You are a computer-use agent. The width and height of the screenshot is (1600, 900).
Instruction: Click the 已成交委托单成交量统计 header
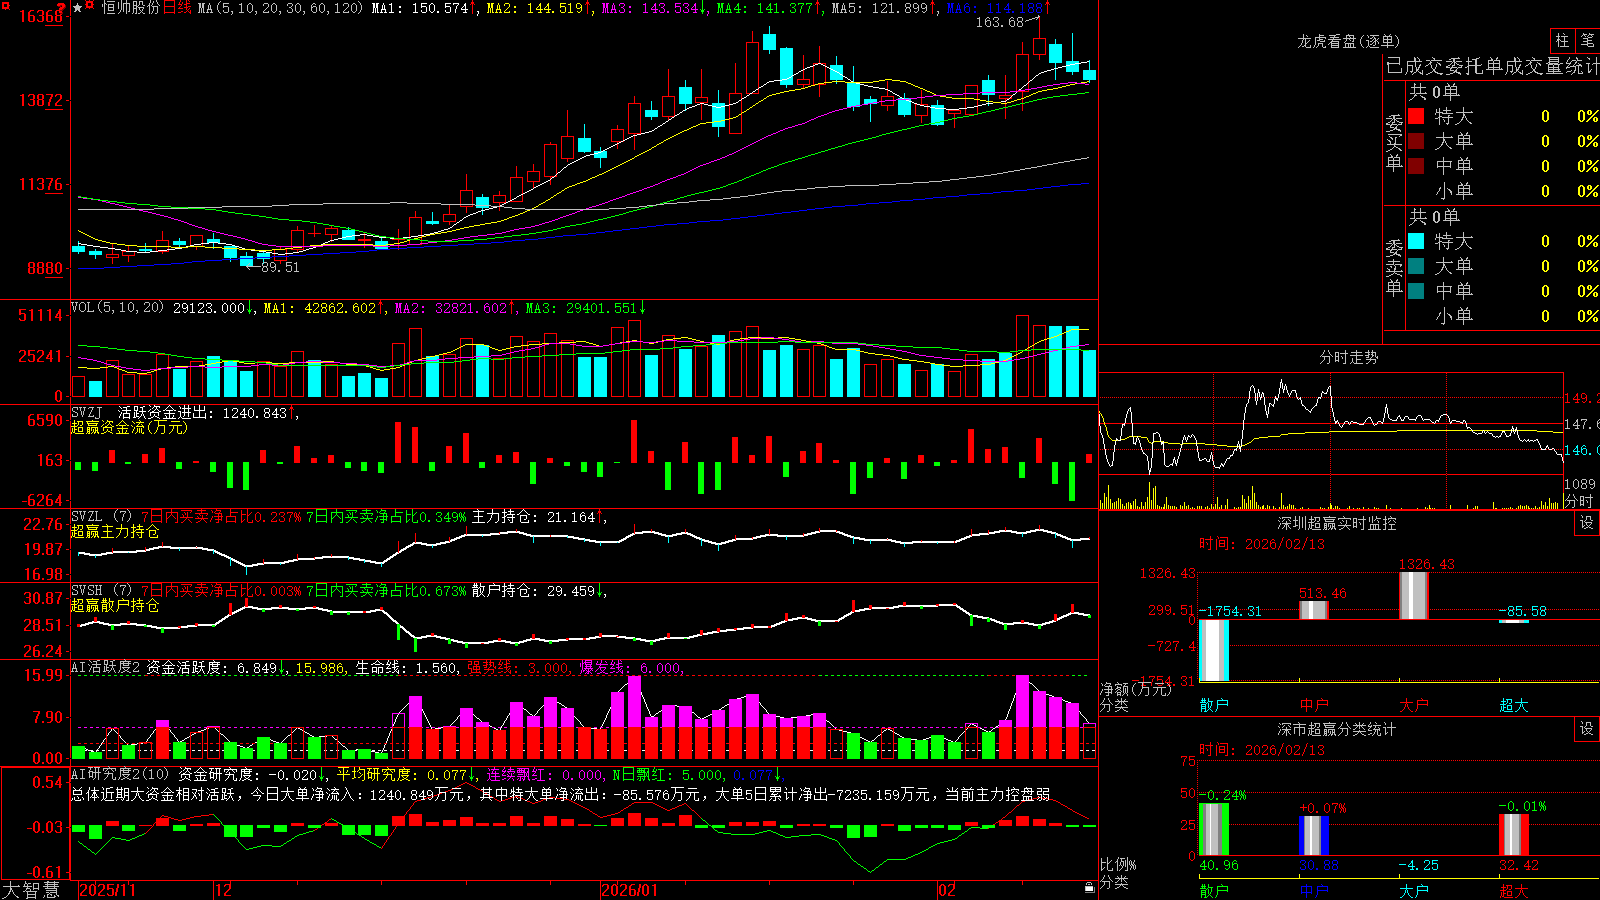point(1492,66)
